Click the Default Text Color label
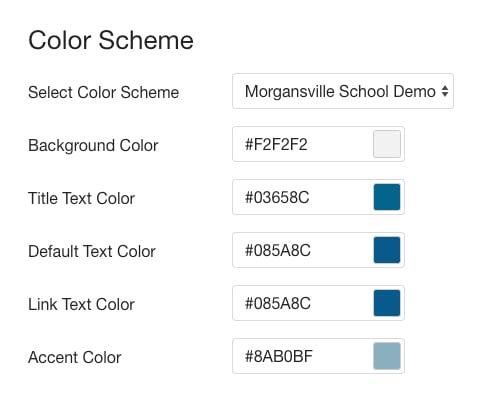Viewport: 489px width, 399px height. (x=92, y=251)
